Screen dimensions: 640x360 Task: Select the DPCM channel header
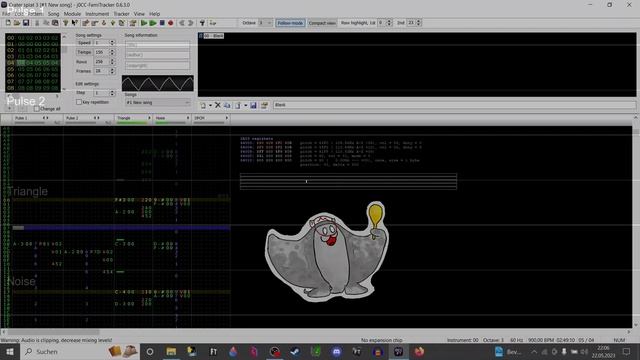click(211, 119)
